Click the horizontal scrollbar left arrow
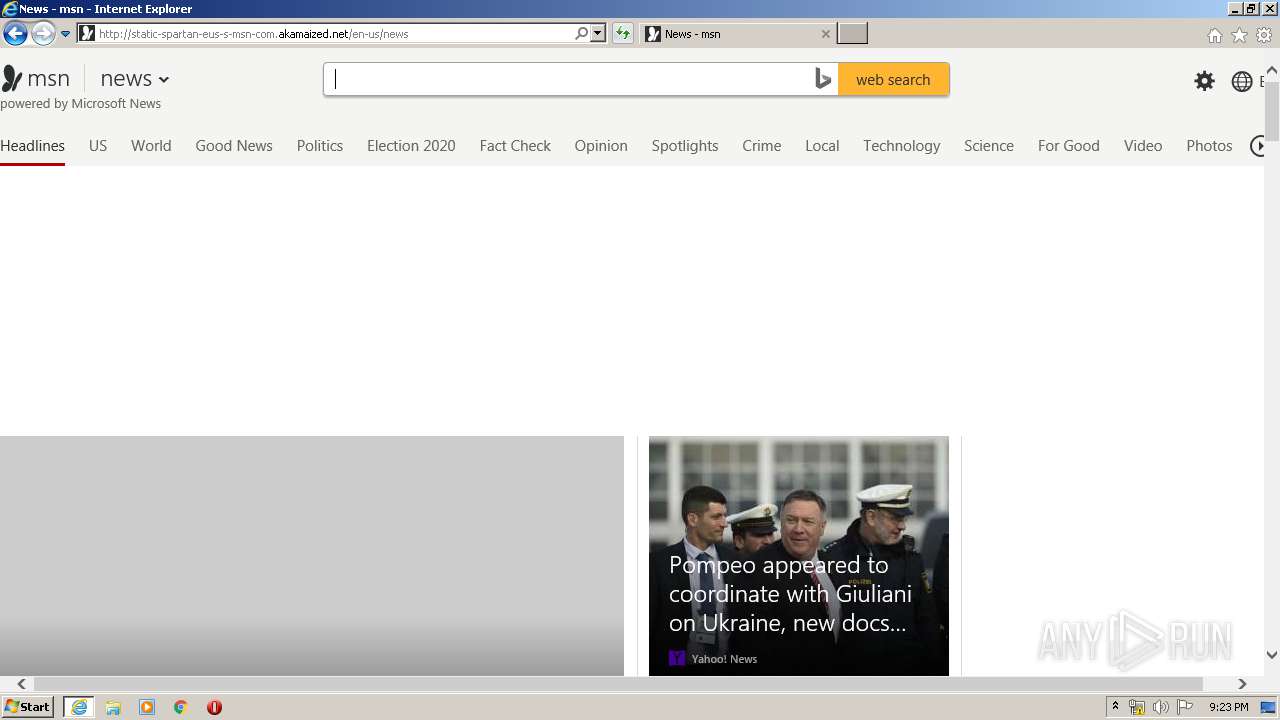The width and height of the screenshot is (1280, 720). 22,684
